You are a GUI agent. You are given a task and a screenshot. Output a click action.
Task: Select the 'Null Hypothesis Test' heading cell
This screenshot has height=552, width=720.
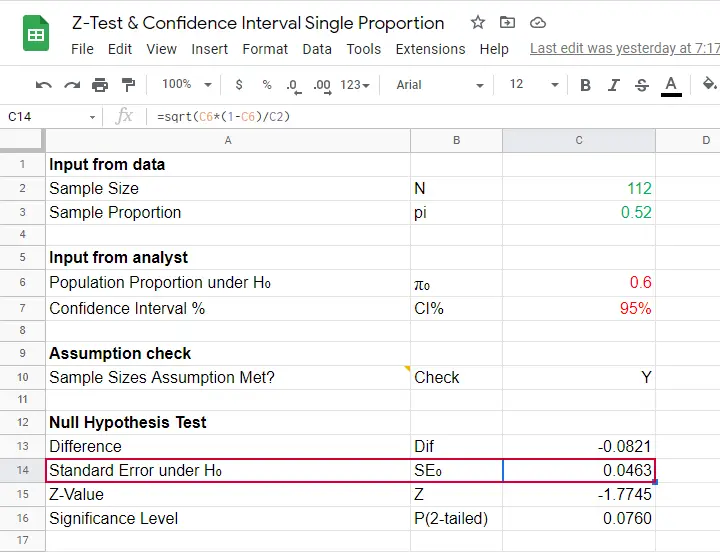pyautogui.click(x=228, y=422)
